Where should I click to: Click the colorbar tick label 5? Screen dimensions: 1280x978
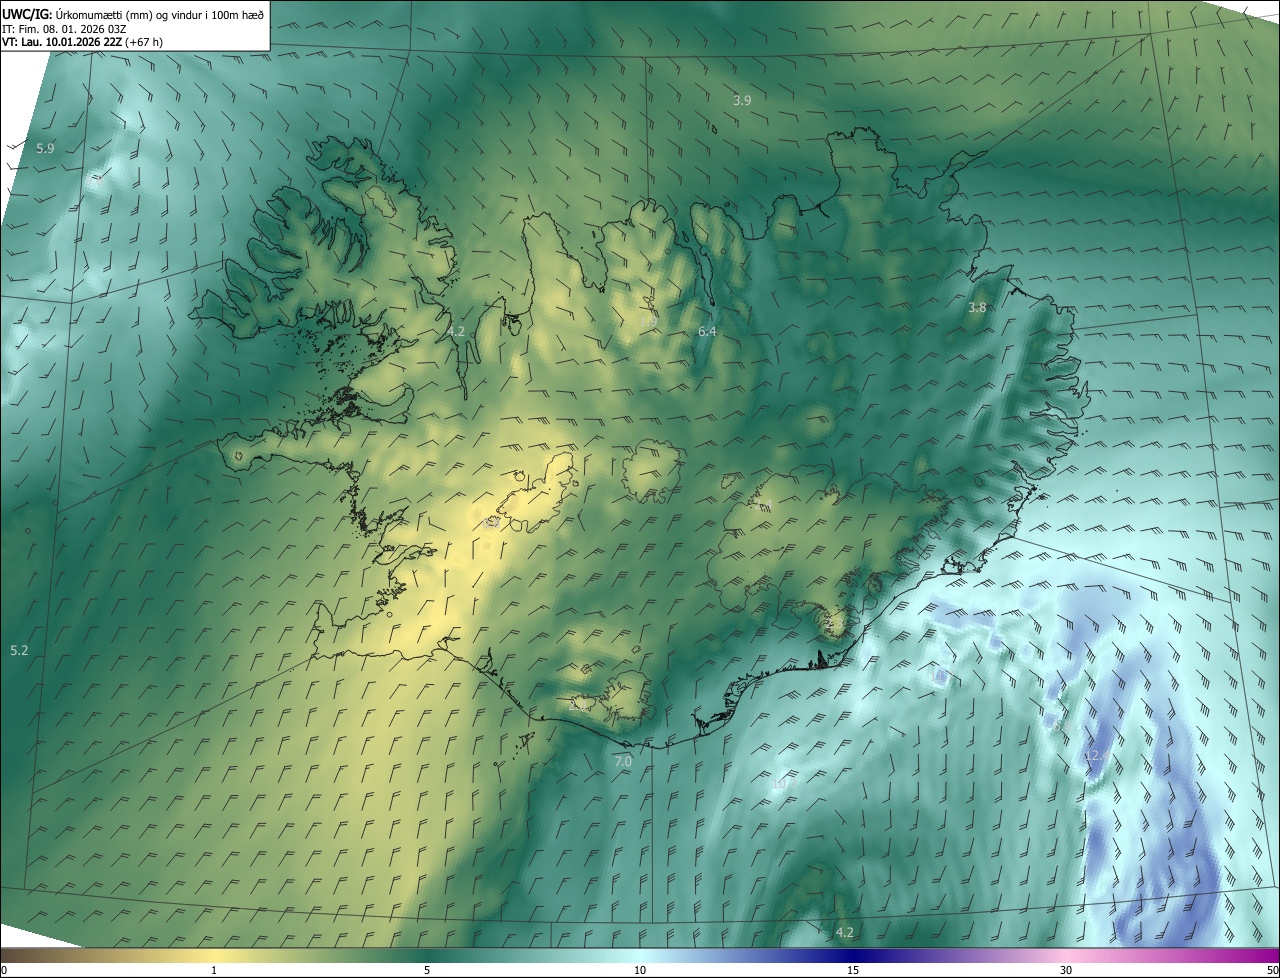coord(427,970)
